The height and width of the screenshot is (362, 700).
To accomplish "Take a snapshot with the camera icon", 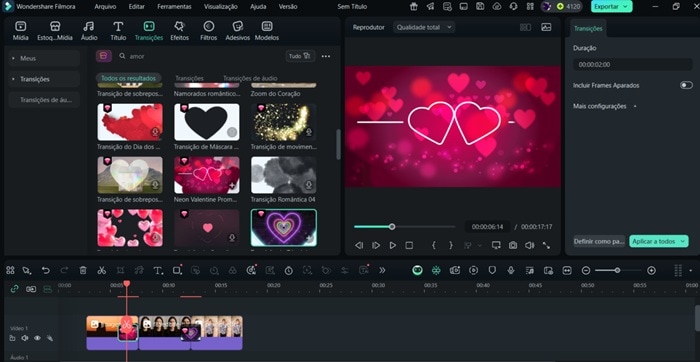I will pyautogui.click(x=513, y=245).
